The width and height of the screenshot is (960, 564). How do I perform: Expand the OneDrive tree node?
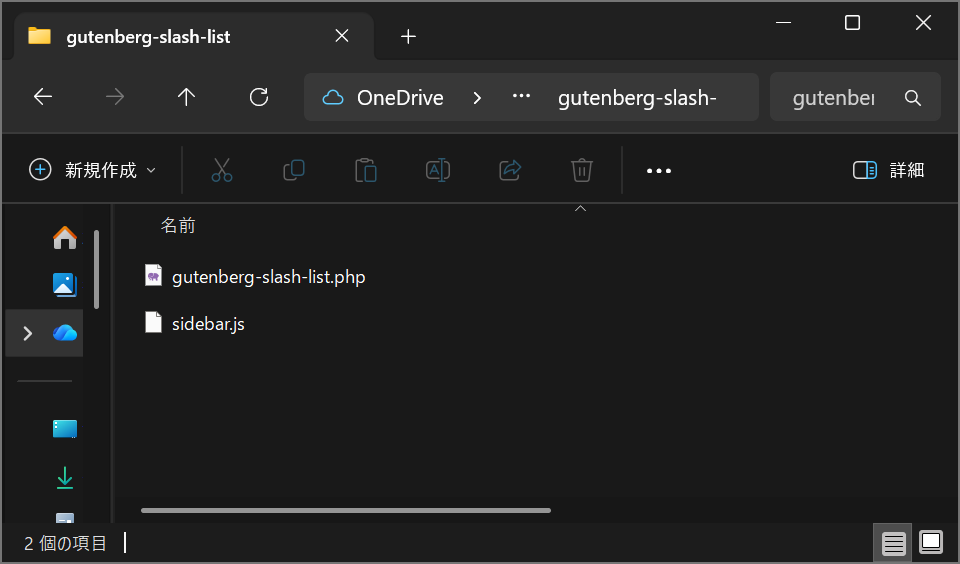click(x=27, y=333)
